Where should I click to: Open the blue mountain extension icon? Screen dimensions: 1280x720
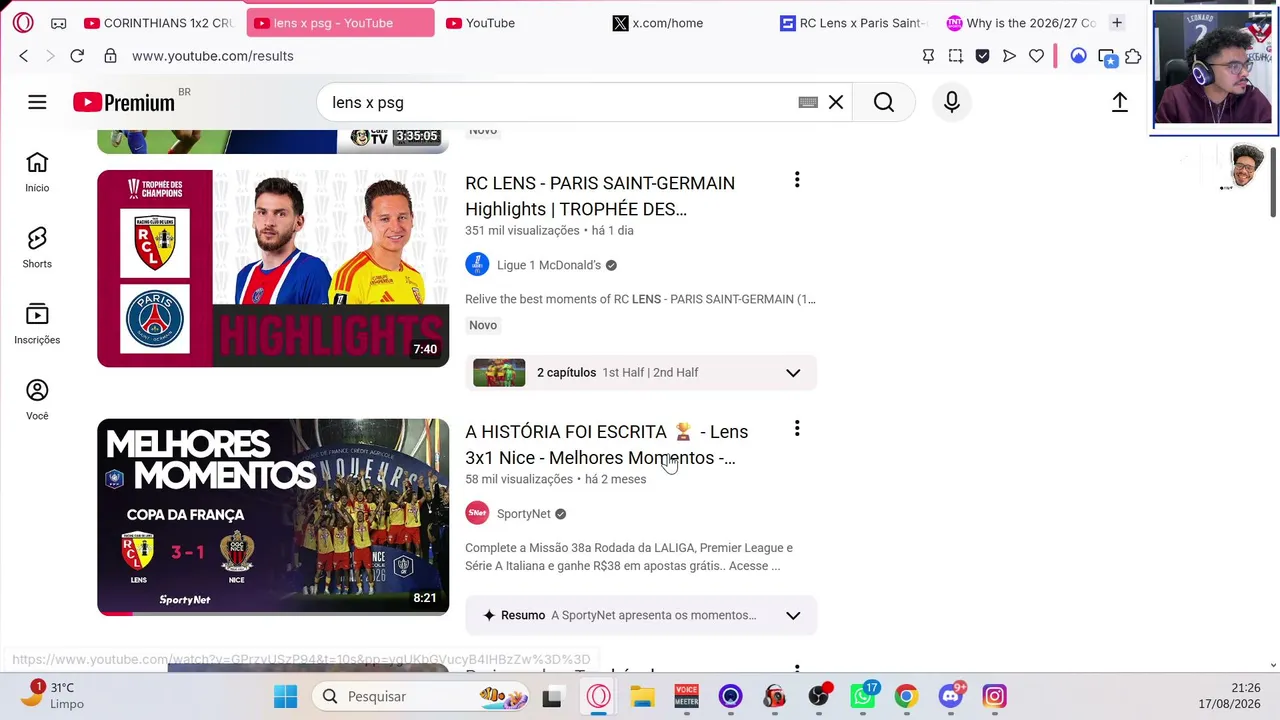(1078, 56)
